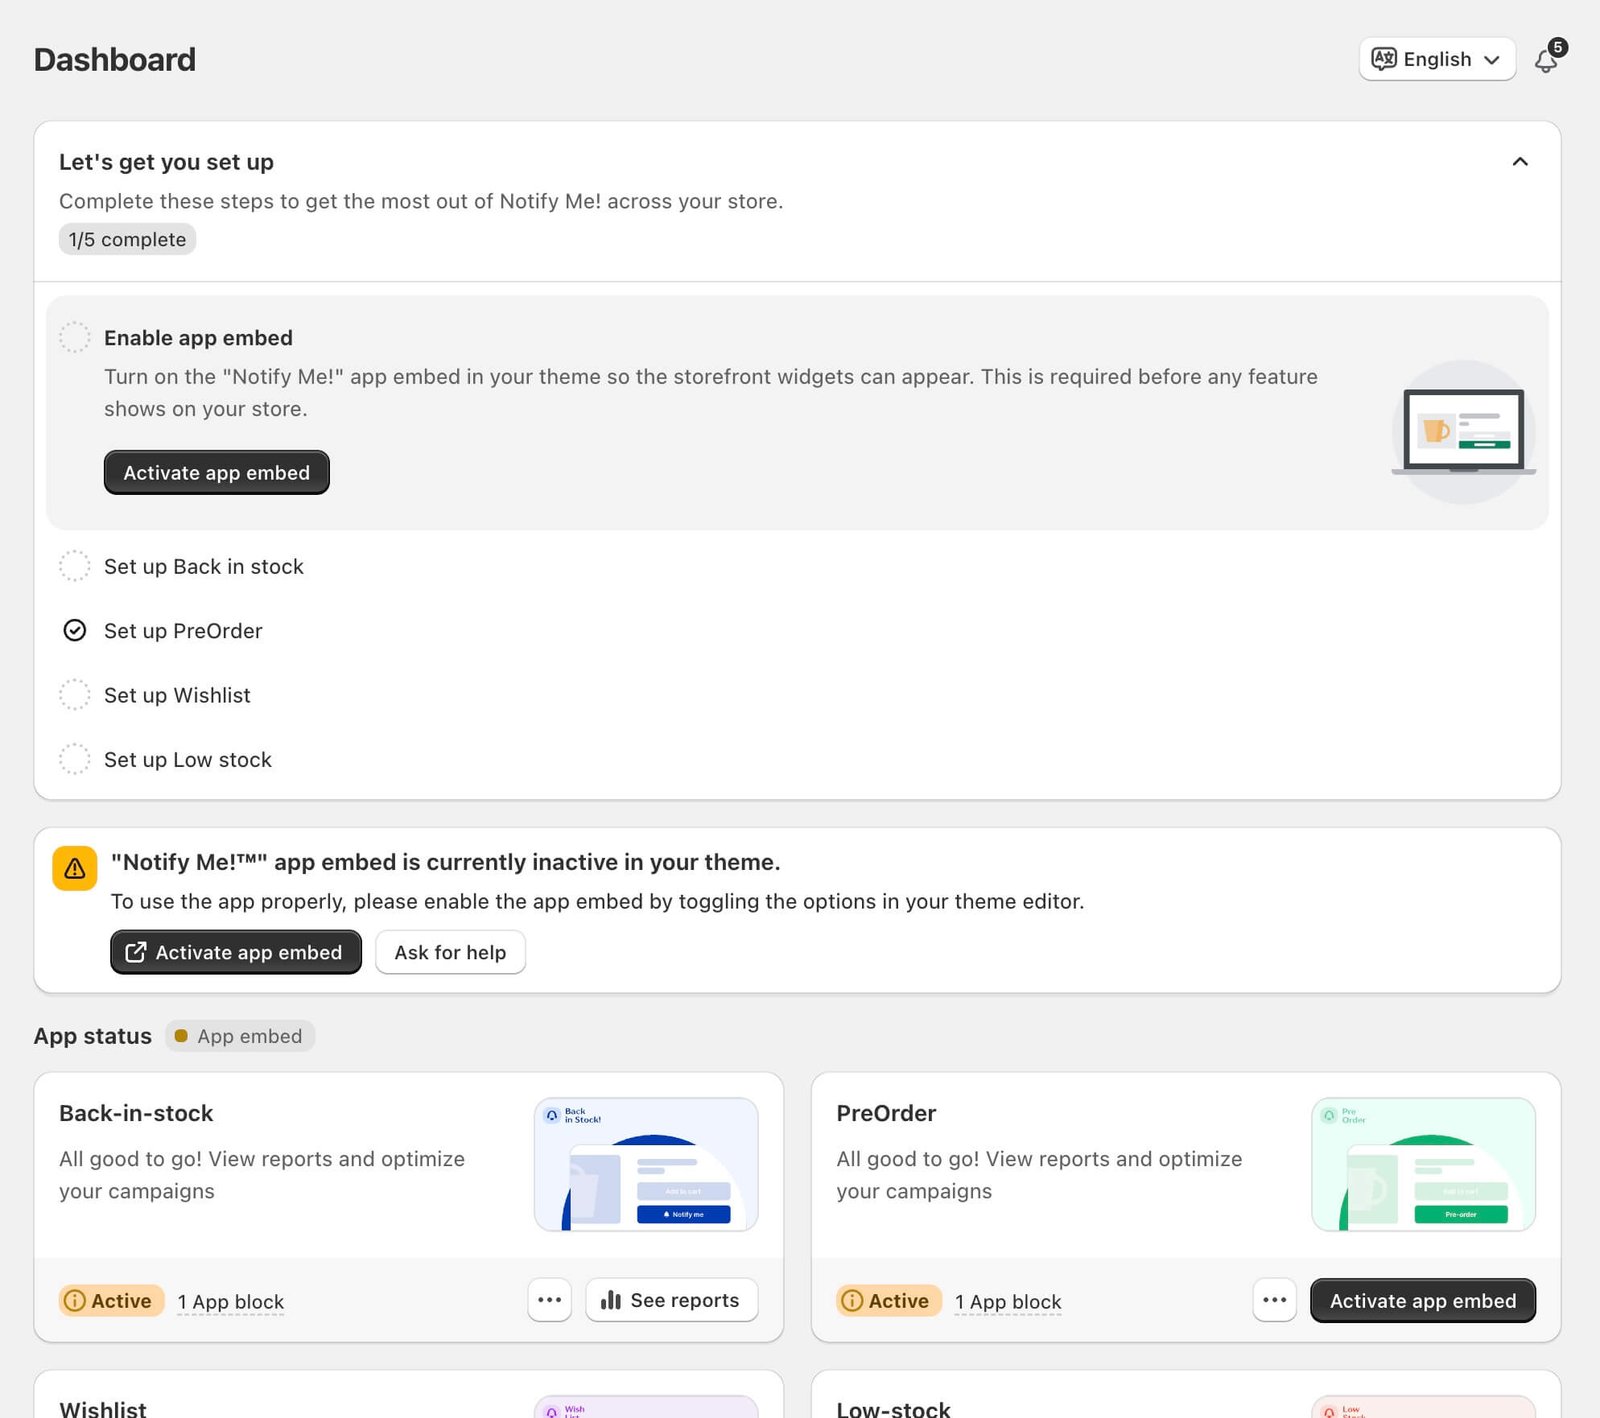Click See reports for Back-in-stock
1600x1418 pixels.
click(x=671, y=1300)
